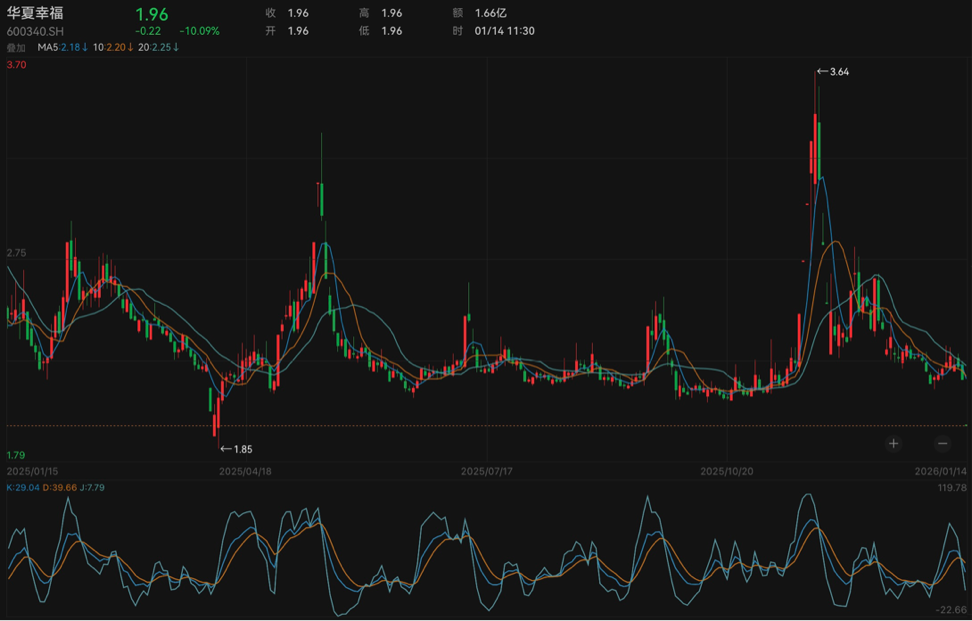Click the stock name 华夏幸福
The width and height of the screenshot is (972, 621).
(x=35, y=14)
